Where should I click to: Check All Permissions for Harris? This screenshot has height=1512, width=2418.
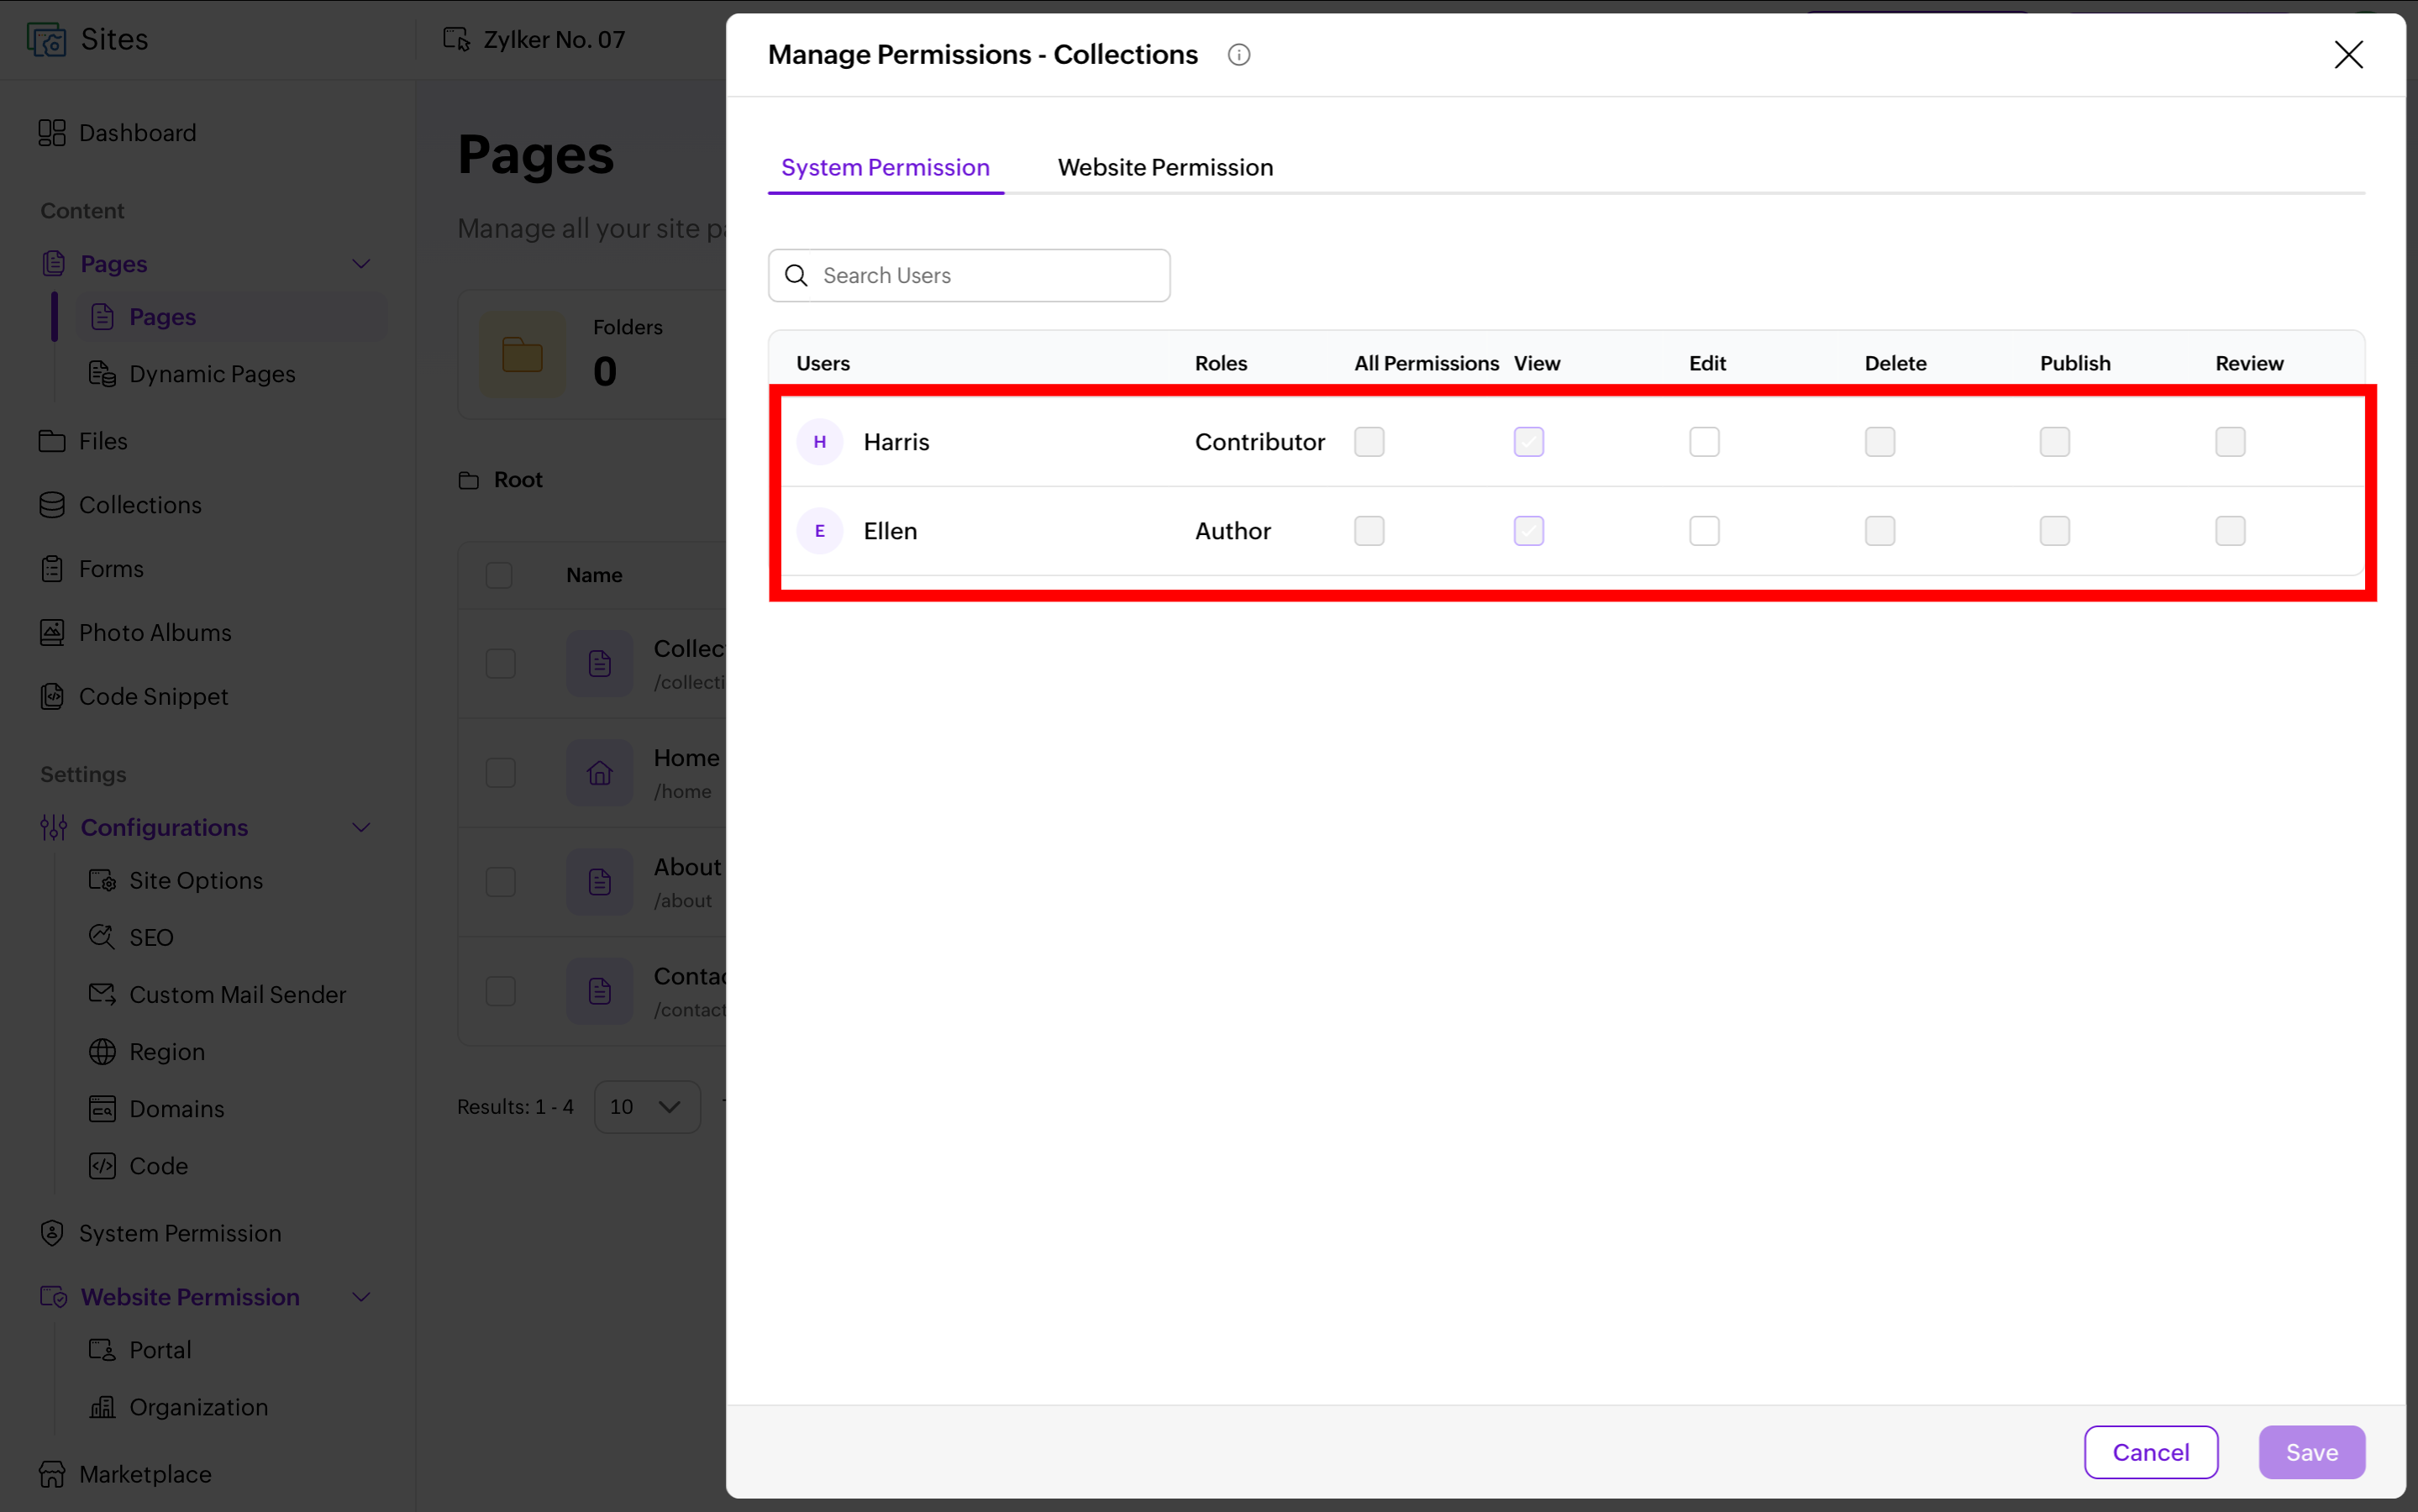point(1369,442)
